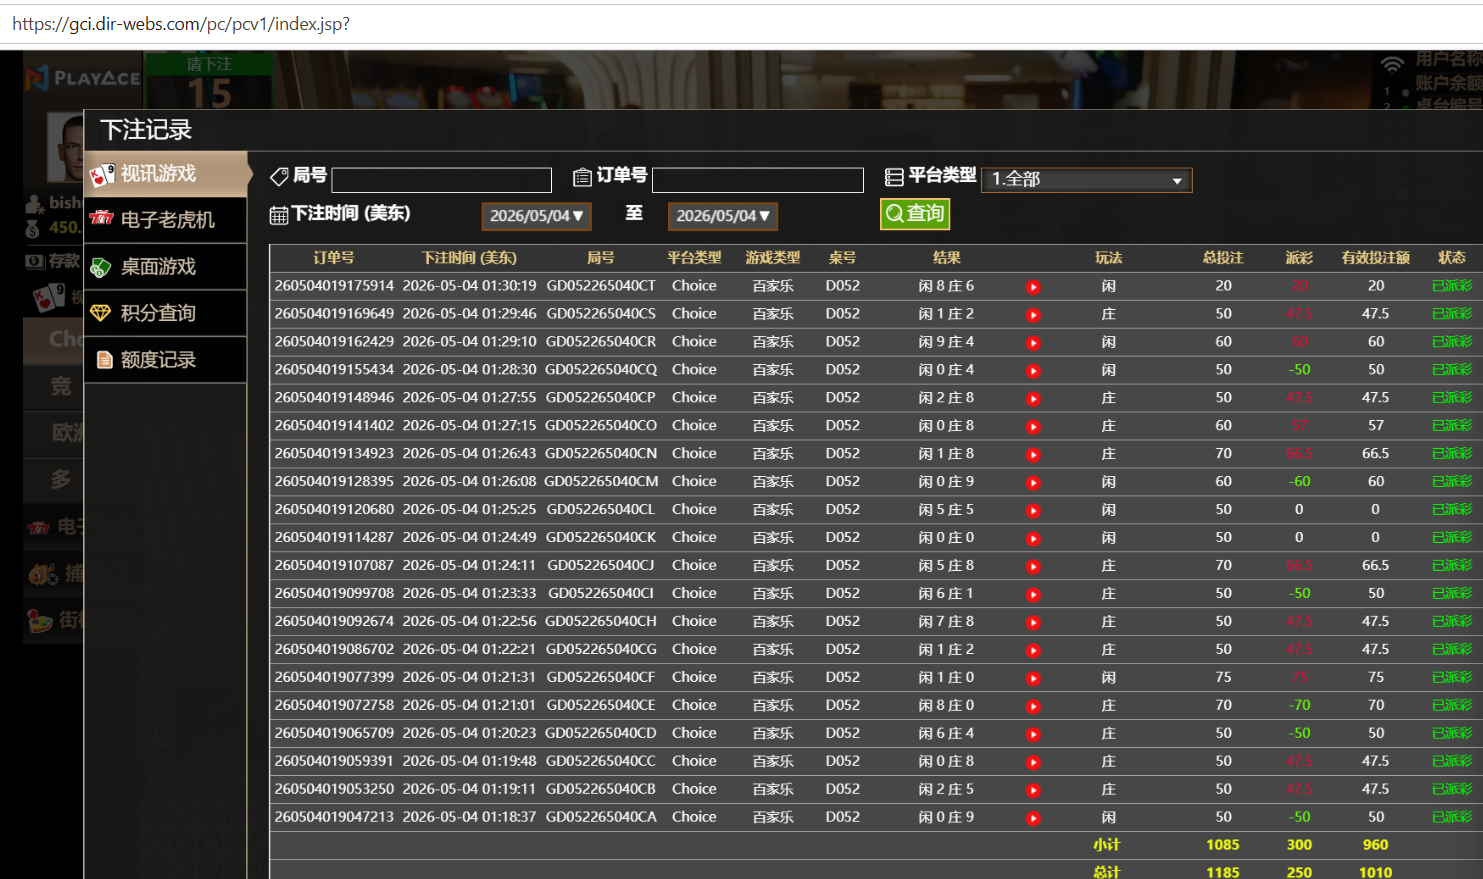This screenshot has height=879, width=1483.
Task: Play video for order 260504019155434
Action: click(1033, 371)
